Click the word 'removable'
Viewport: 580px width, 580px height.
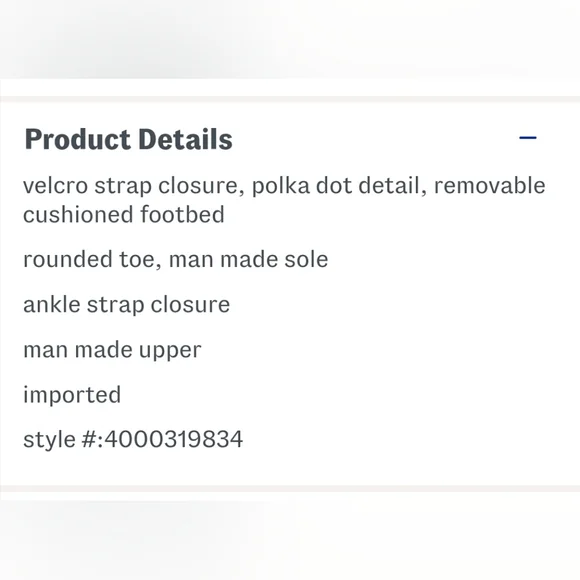click(490, 185)
